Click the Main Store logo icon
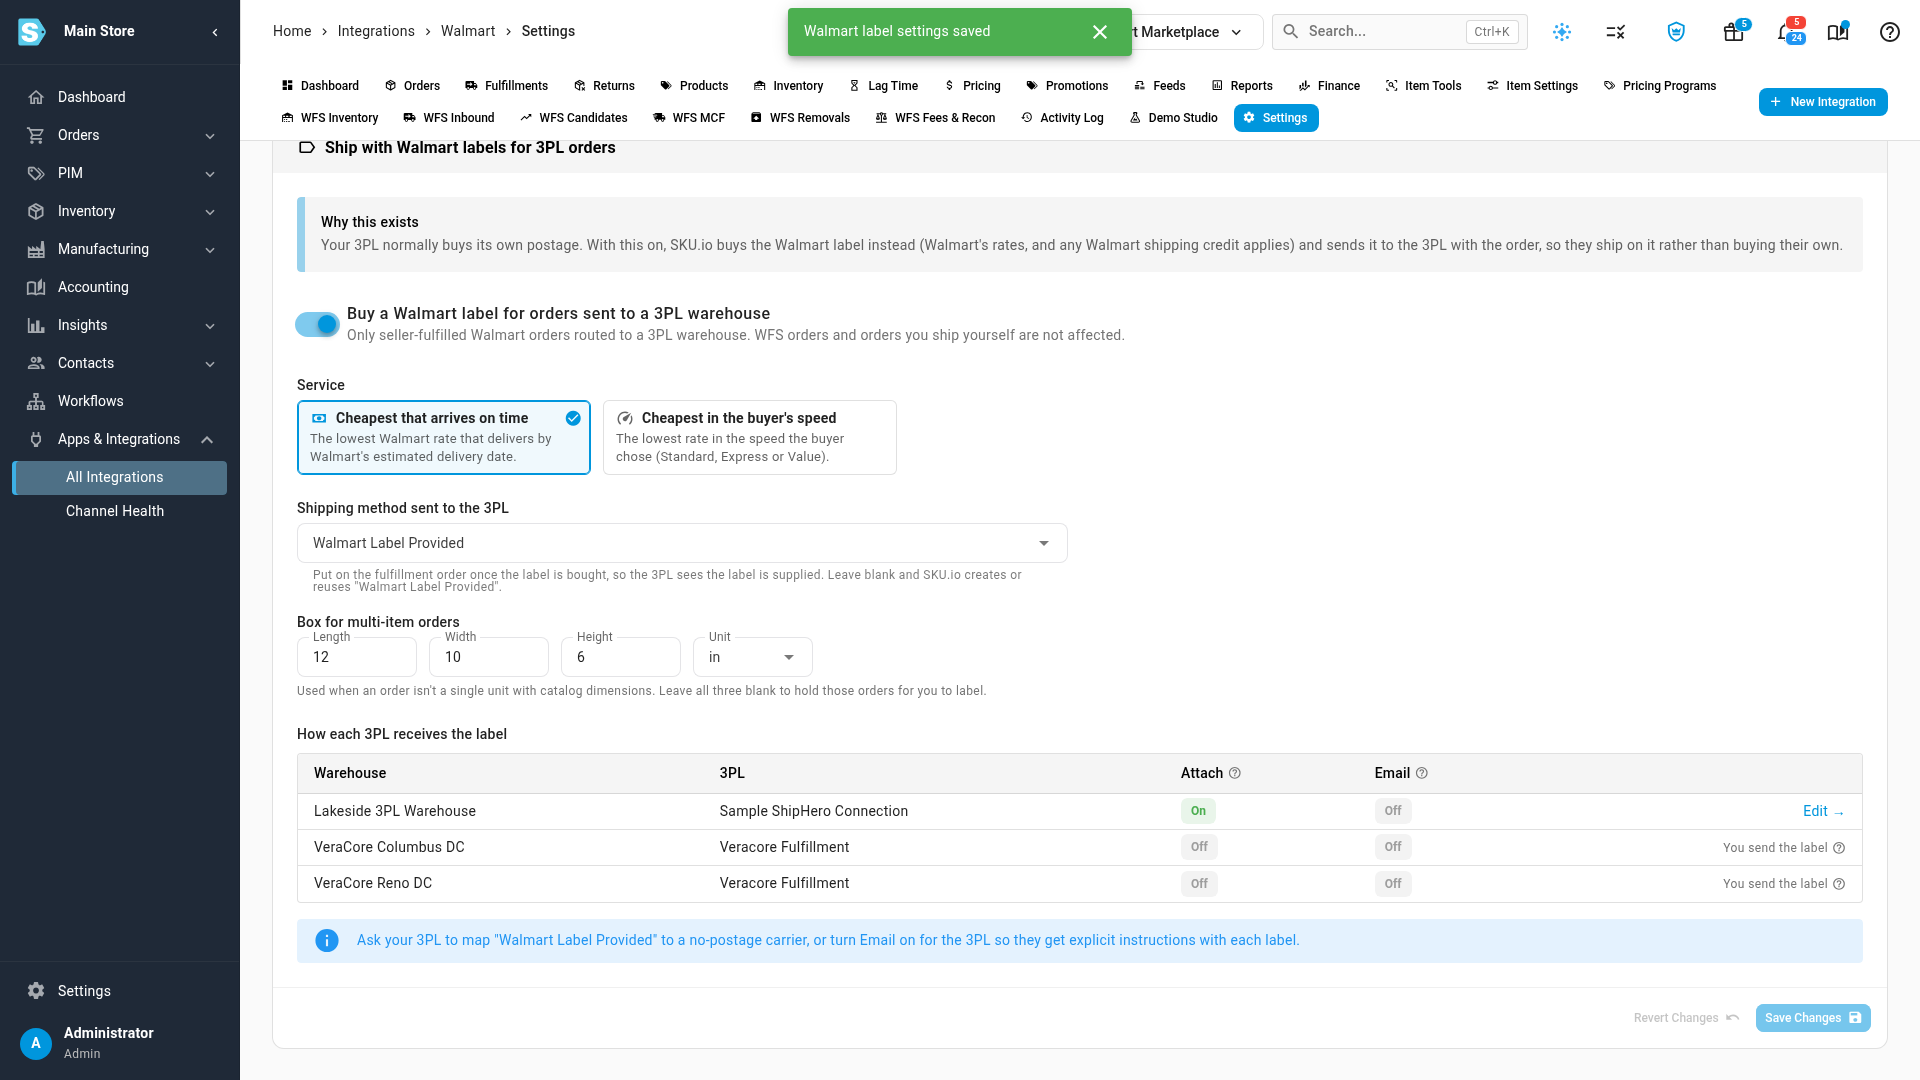This screenshot has height=1080, width=1920. click(32, 32)
